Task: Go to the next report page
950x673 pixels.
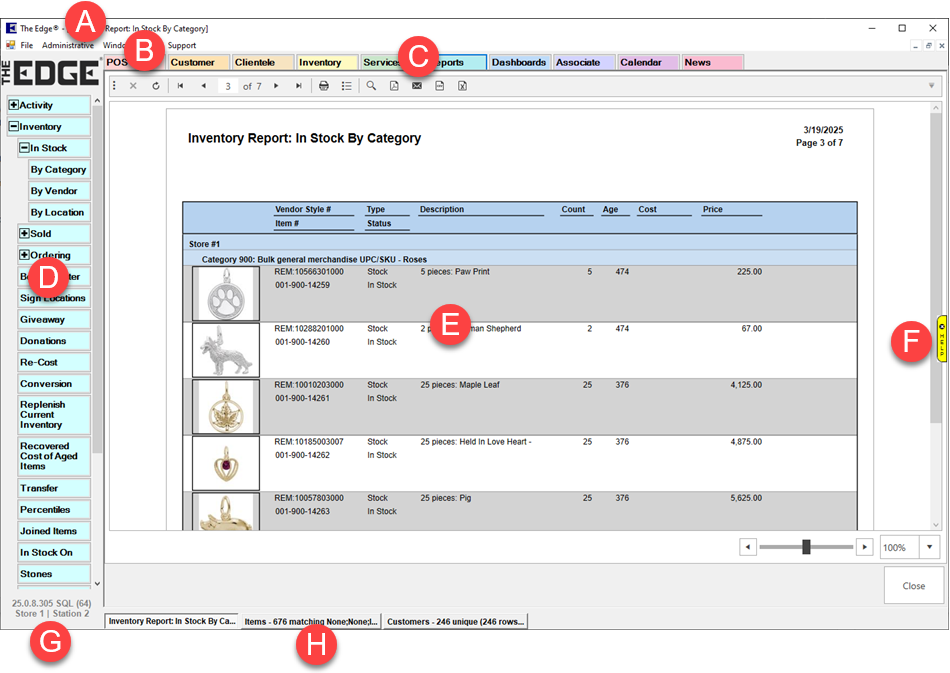Action: [x=275, y=86]
